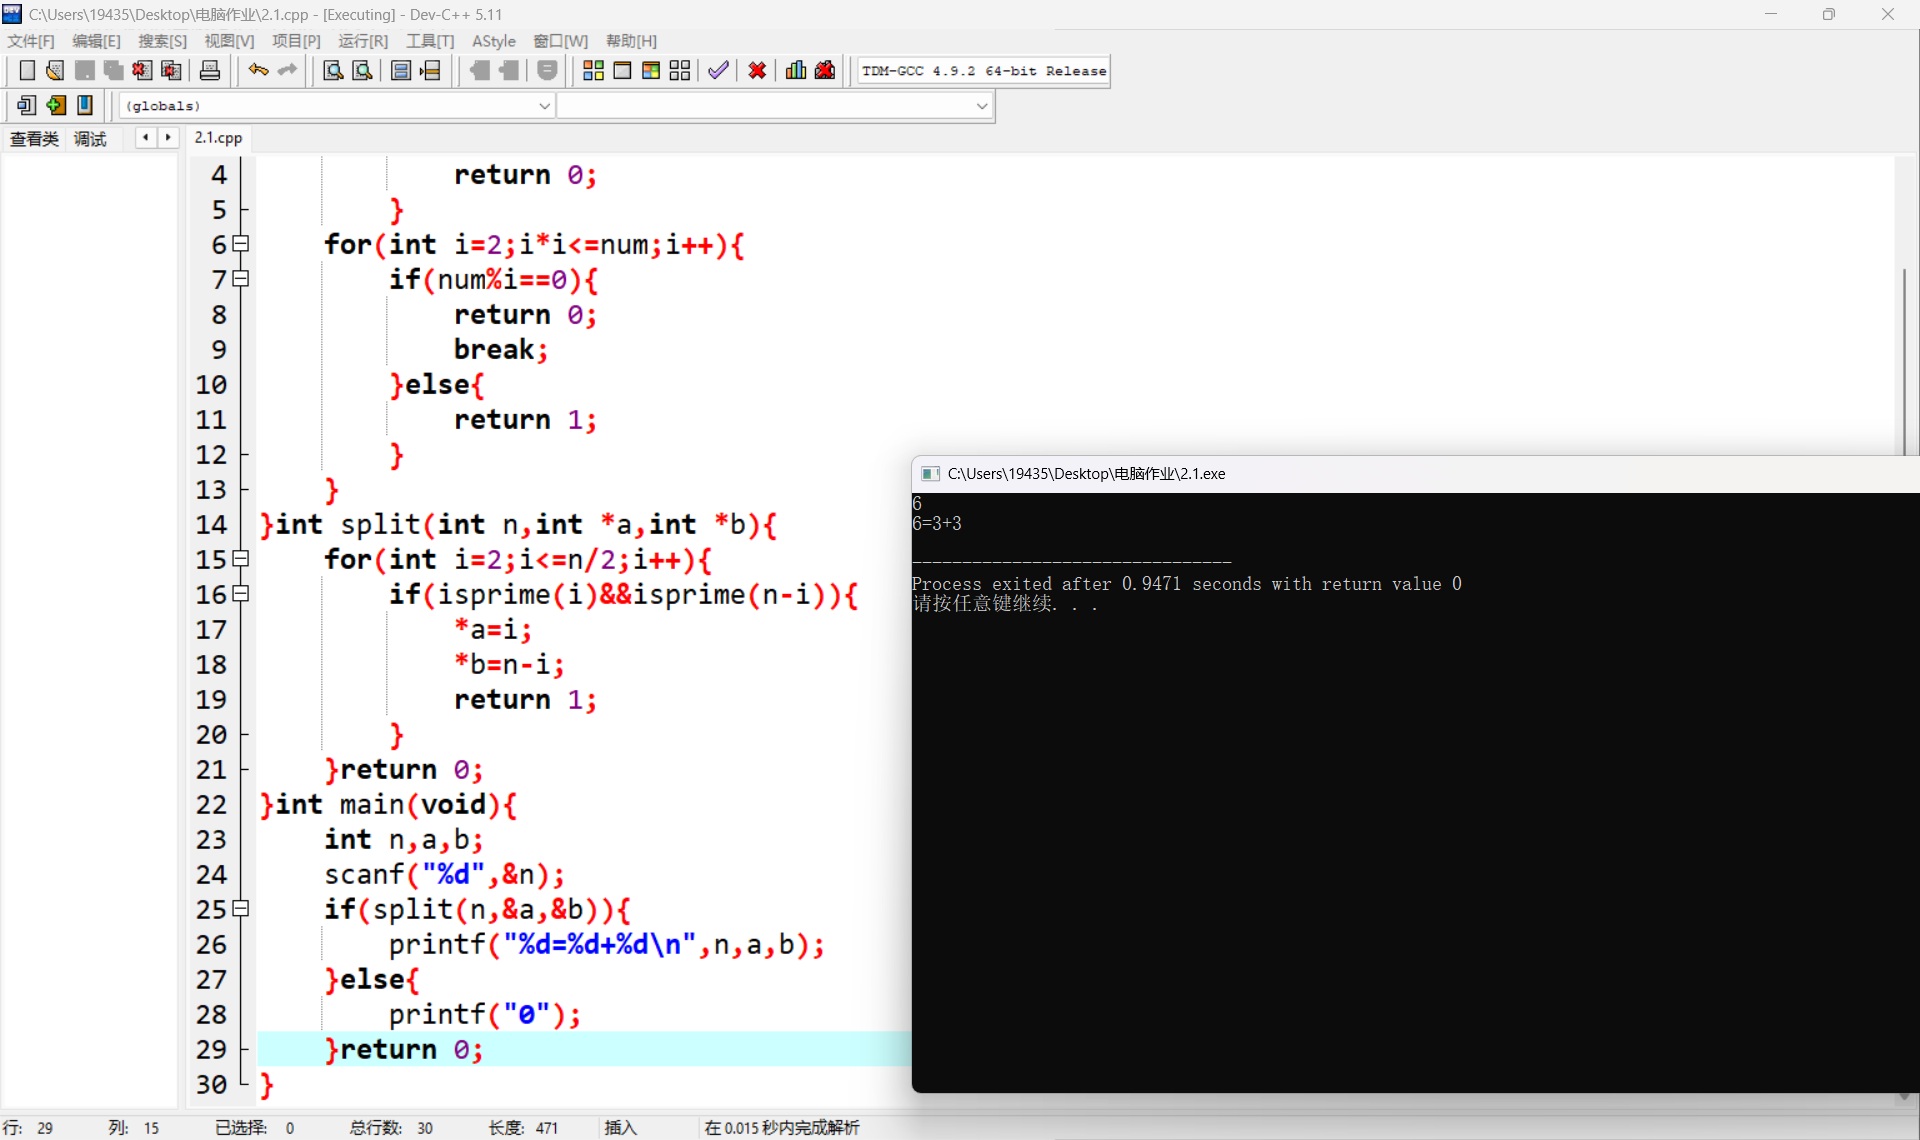Select the 2.1.cpp file tab

[x=218, y=138]
